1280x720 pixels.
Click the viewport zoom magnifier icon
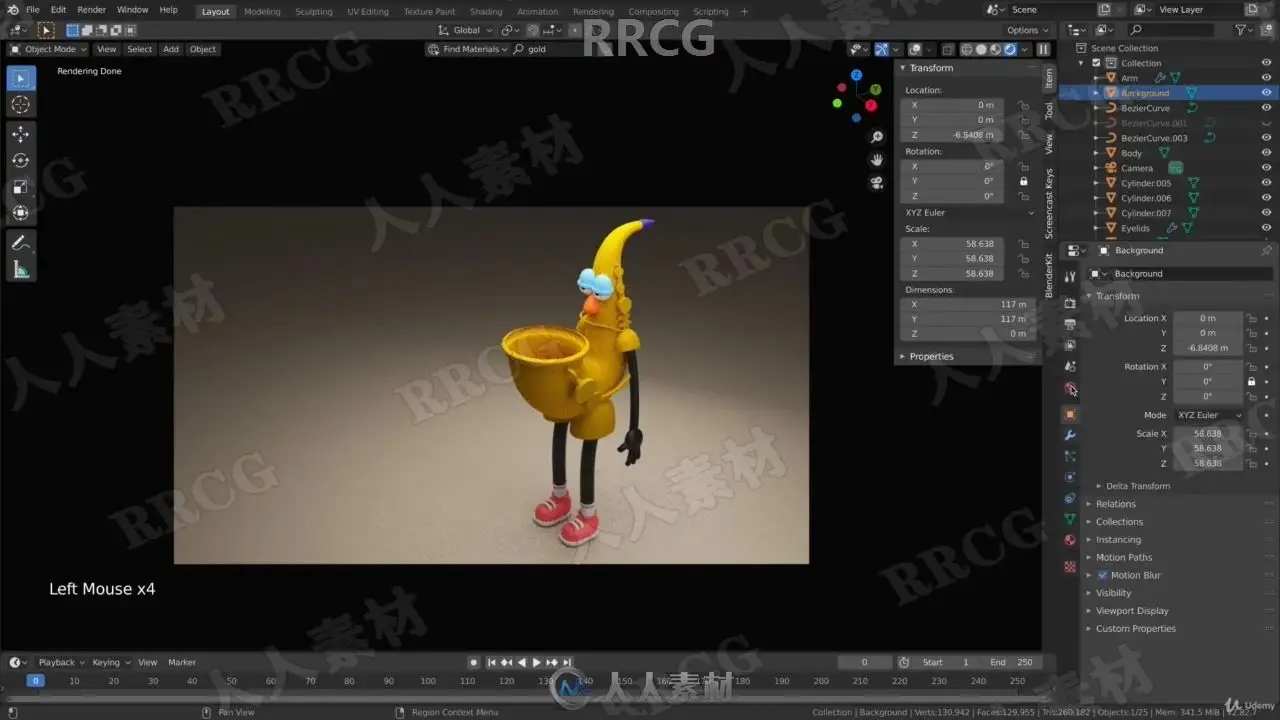[x=877, y=137]
